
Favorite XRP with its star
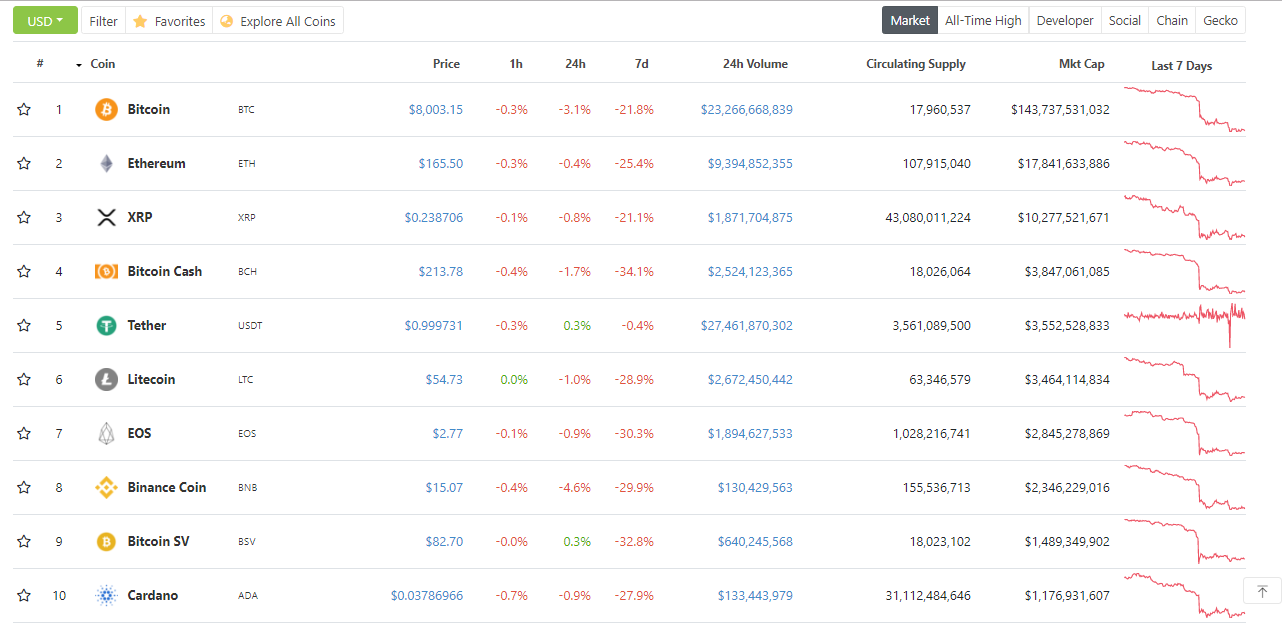pyautogui.click(x=24, y=218)
